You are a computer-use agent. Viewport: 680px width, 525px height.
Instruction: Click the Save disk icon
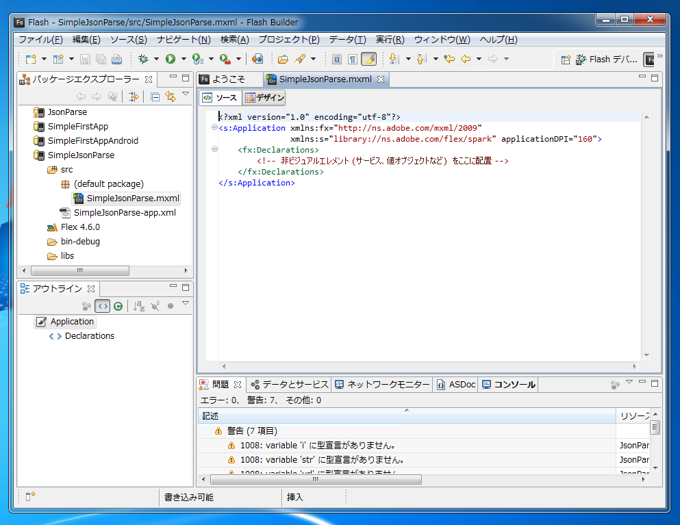coord(85,59)
